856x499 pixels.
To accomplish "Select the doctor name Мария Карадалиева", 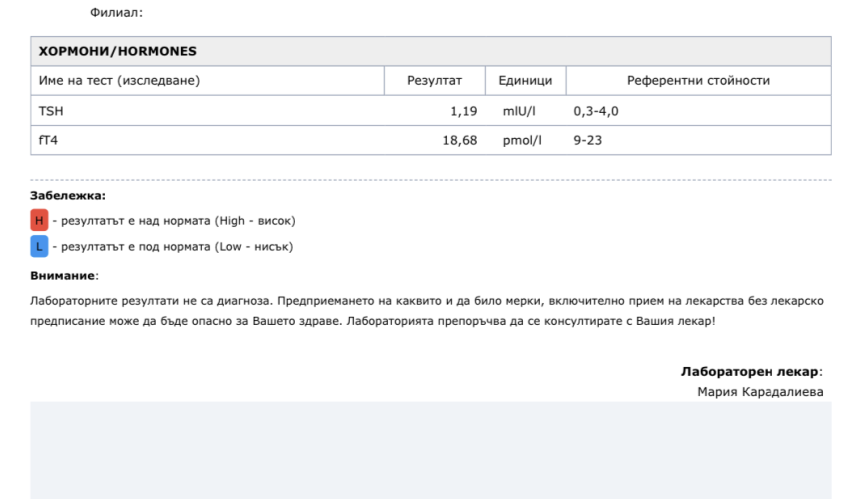I will pos(760,391).
